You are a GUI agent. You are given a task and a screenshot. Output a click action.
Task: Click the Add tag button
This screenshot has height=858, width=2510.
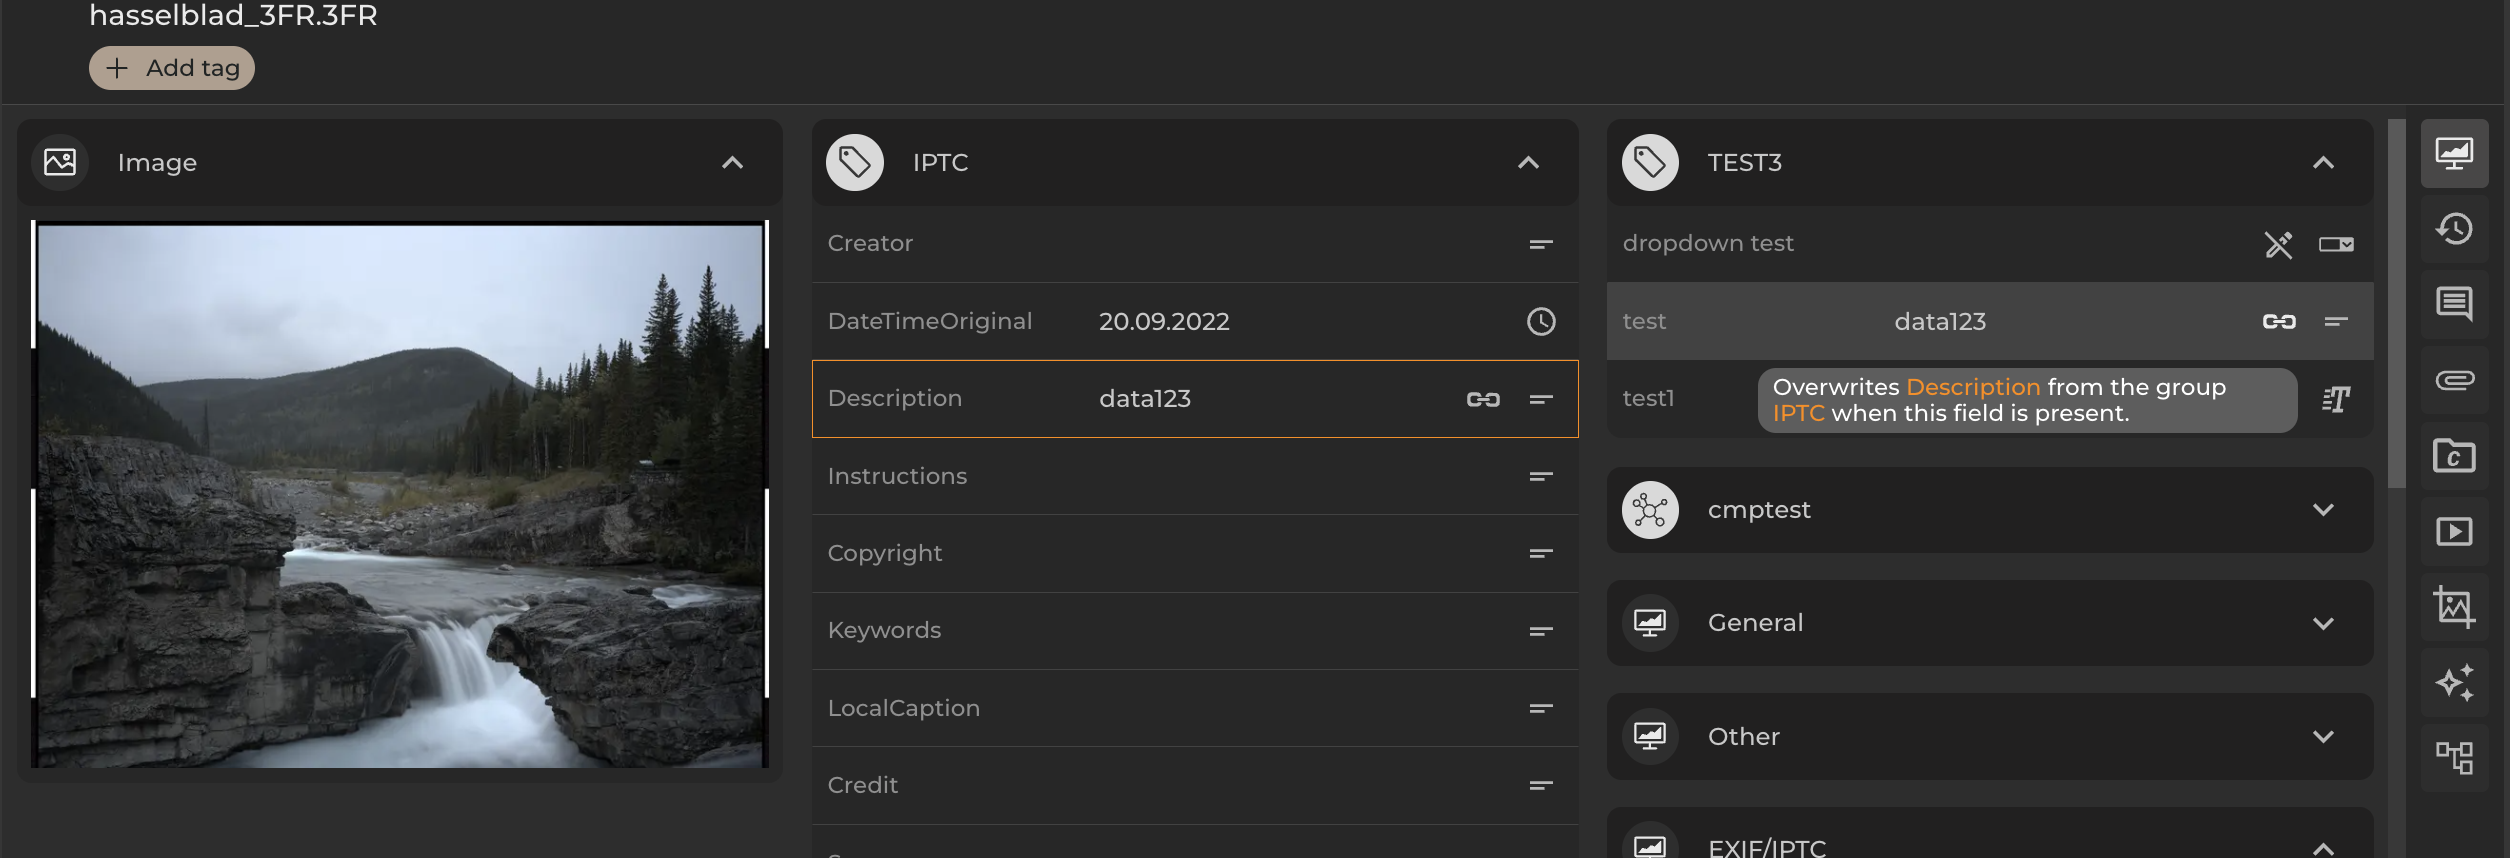[172, 68]
